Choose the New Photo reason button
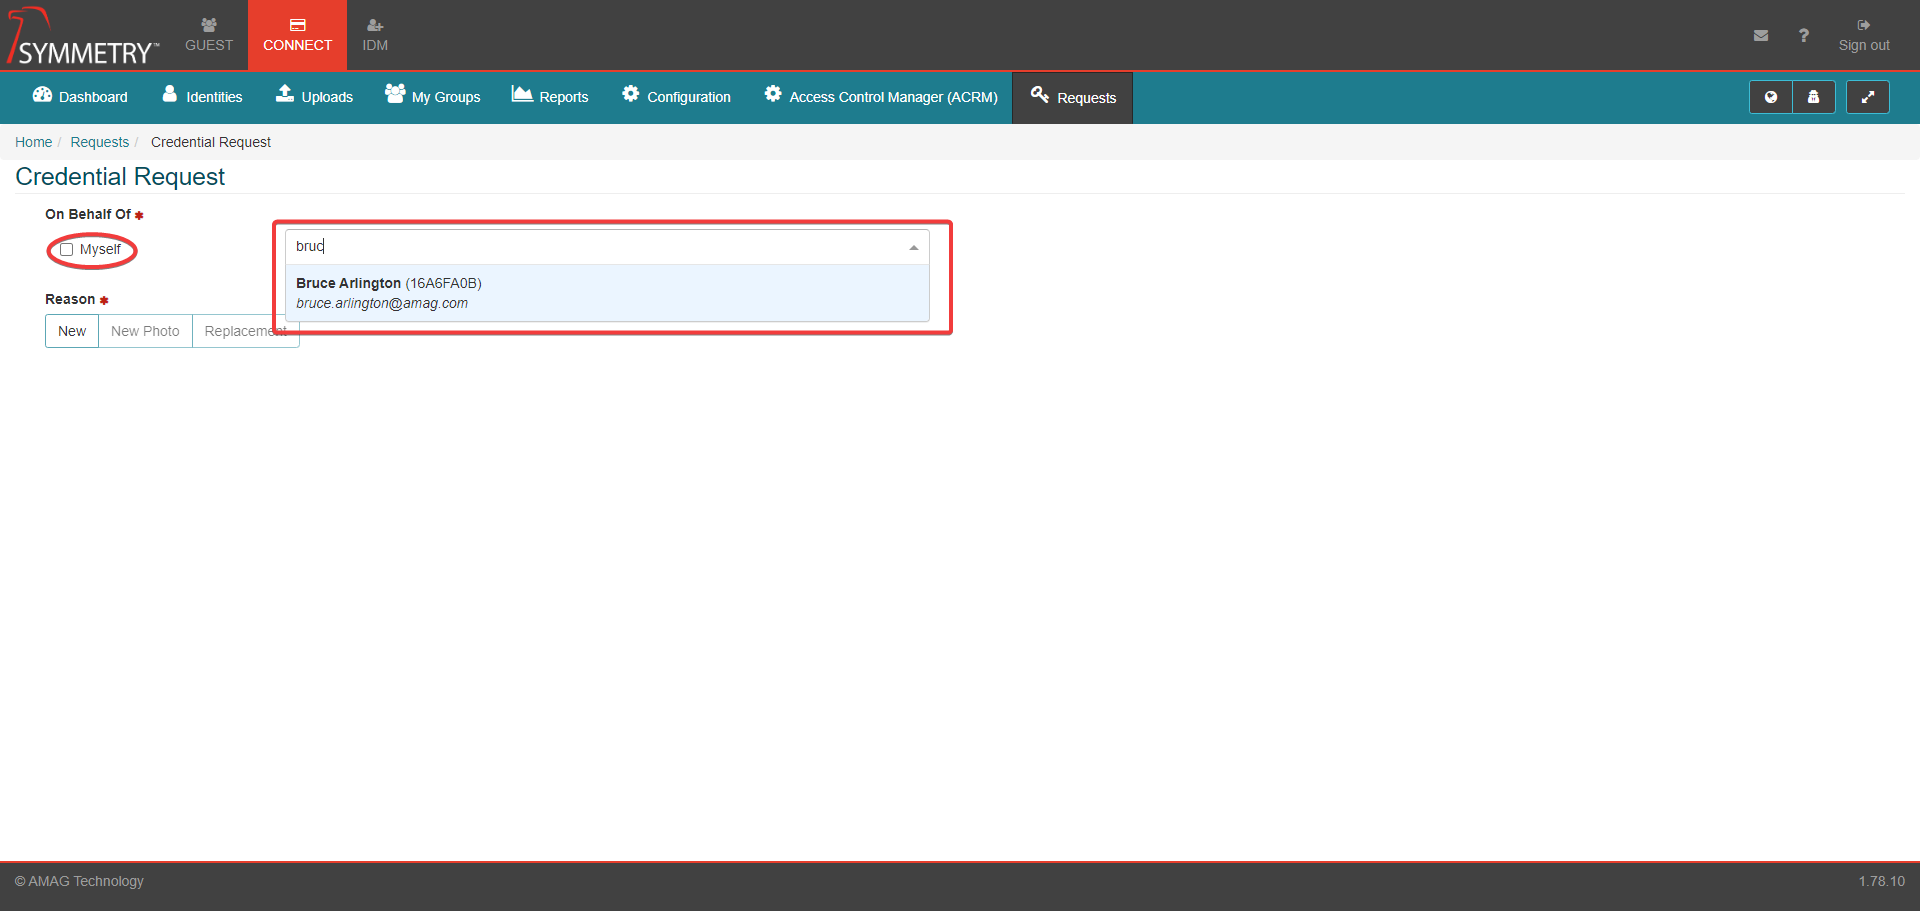Viewport: 1920px width, 911px height. 145,331
